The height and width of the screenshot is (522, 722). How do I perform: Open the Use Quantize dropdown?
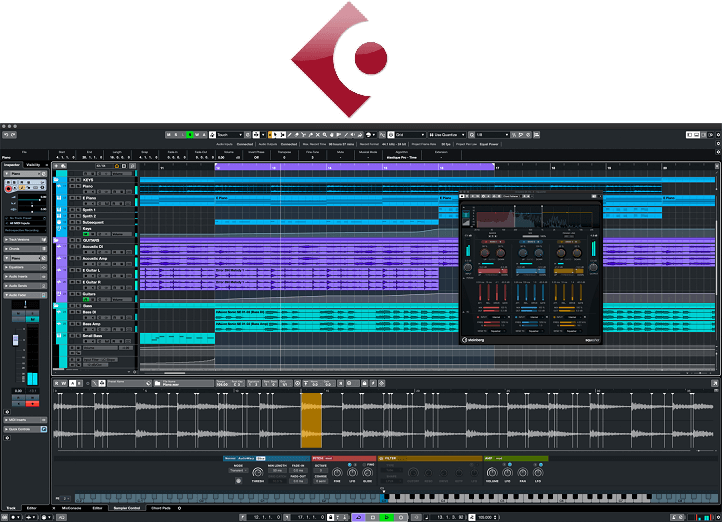click(447, 135)
